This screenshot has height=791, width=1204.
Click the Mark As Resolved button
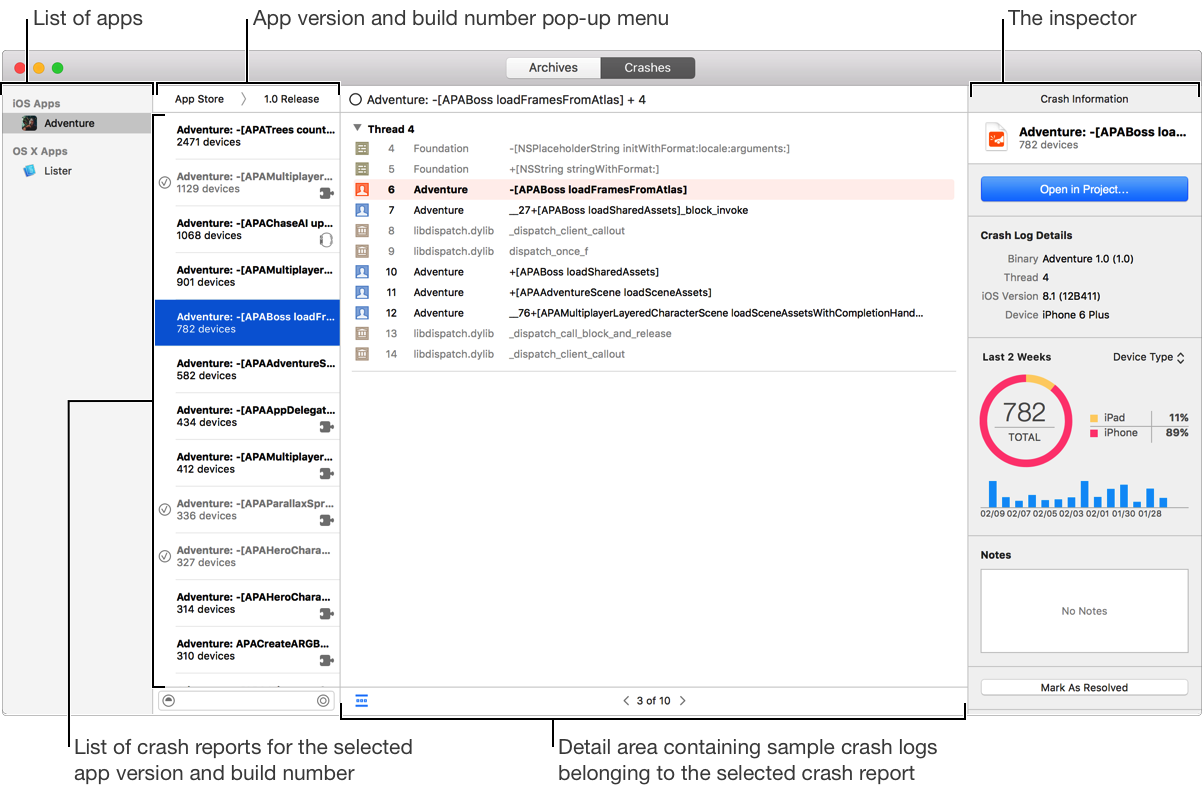point(1084,688)
